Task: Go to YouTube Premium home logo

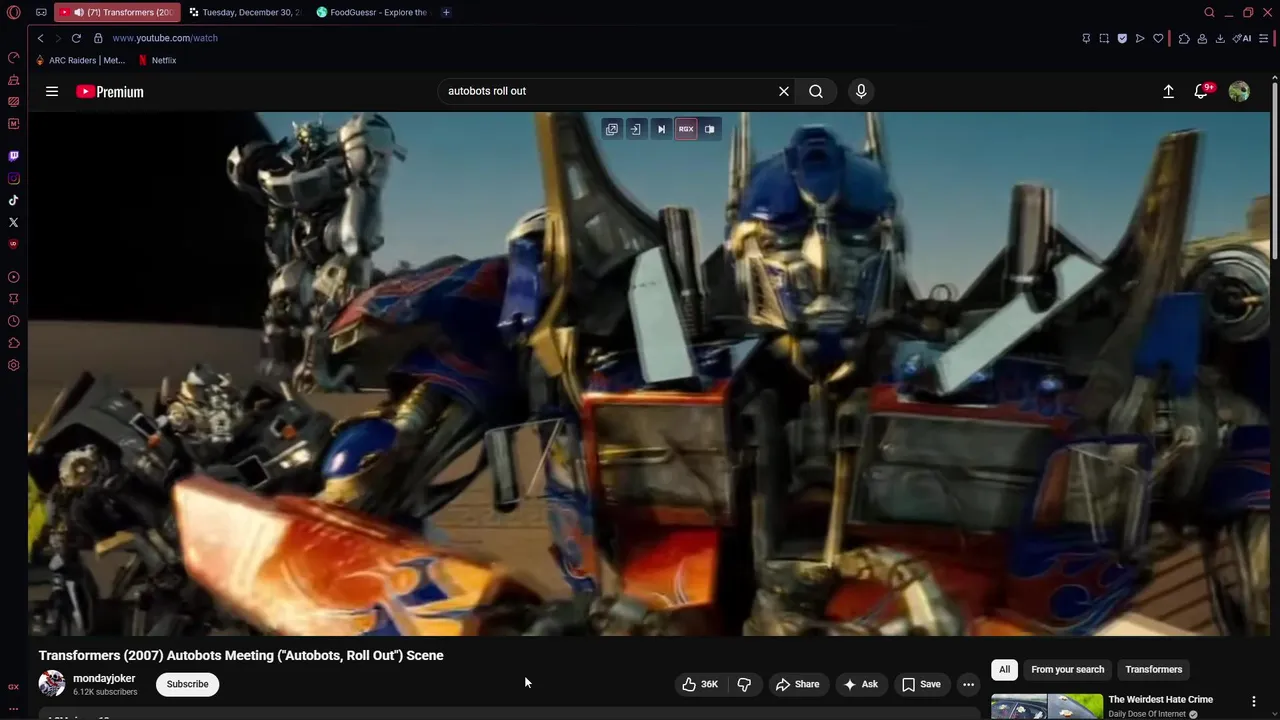Action: pyautogui.click(x=110, y=91)
